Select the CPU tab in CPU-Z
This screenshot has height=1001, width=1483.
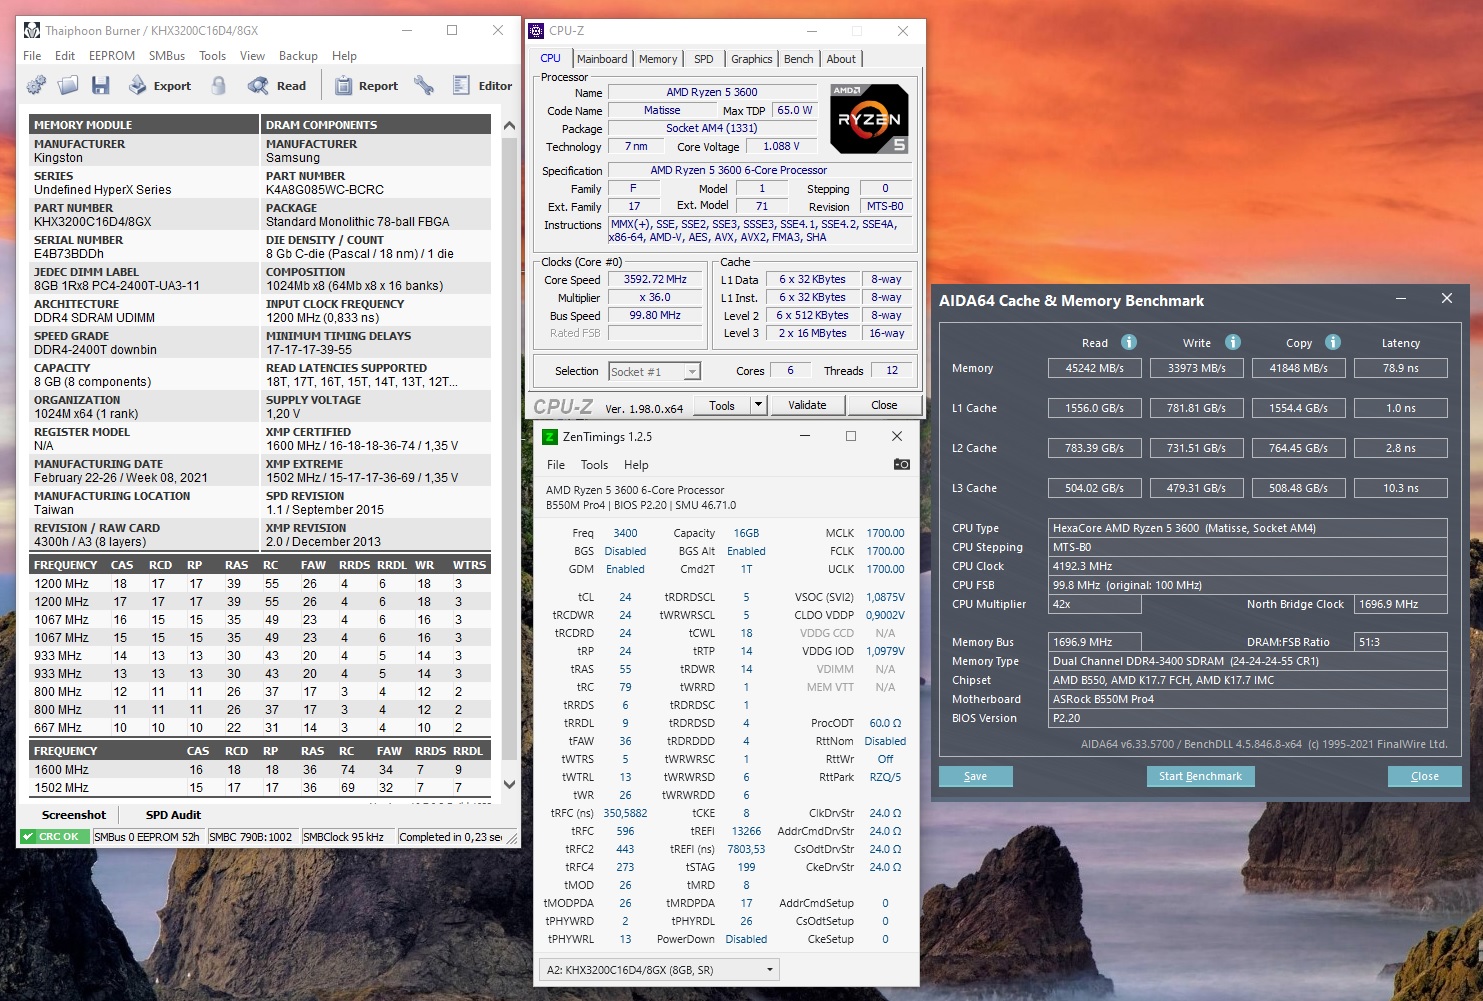click(550, 58)
